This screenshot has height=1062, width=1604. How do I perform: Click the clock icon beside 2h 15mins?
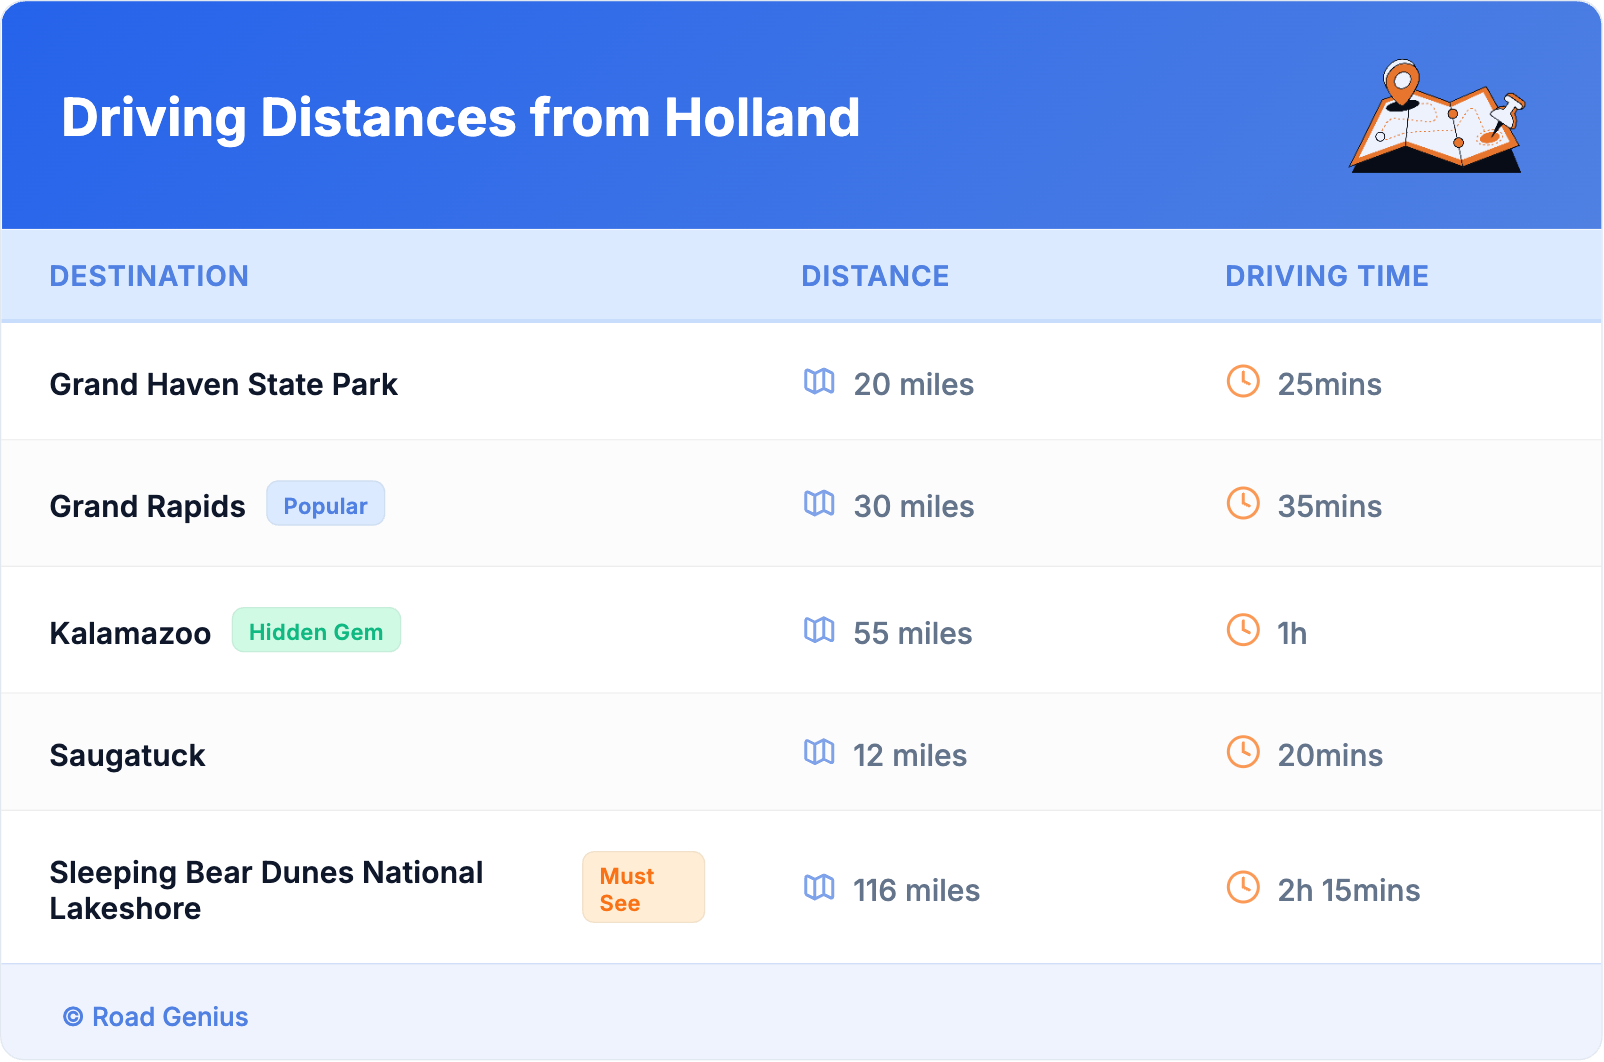click(1243, 888)
